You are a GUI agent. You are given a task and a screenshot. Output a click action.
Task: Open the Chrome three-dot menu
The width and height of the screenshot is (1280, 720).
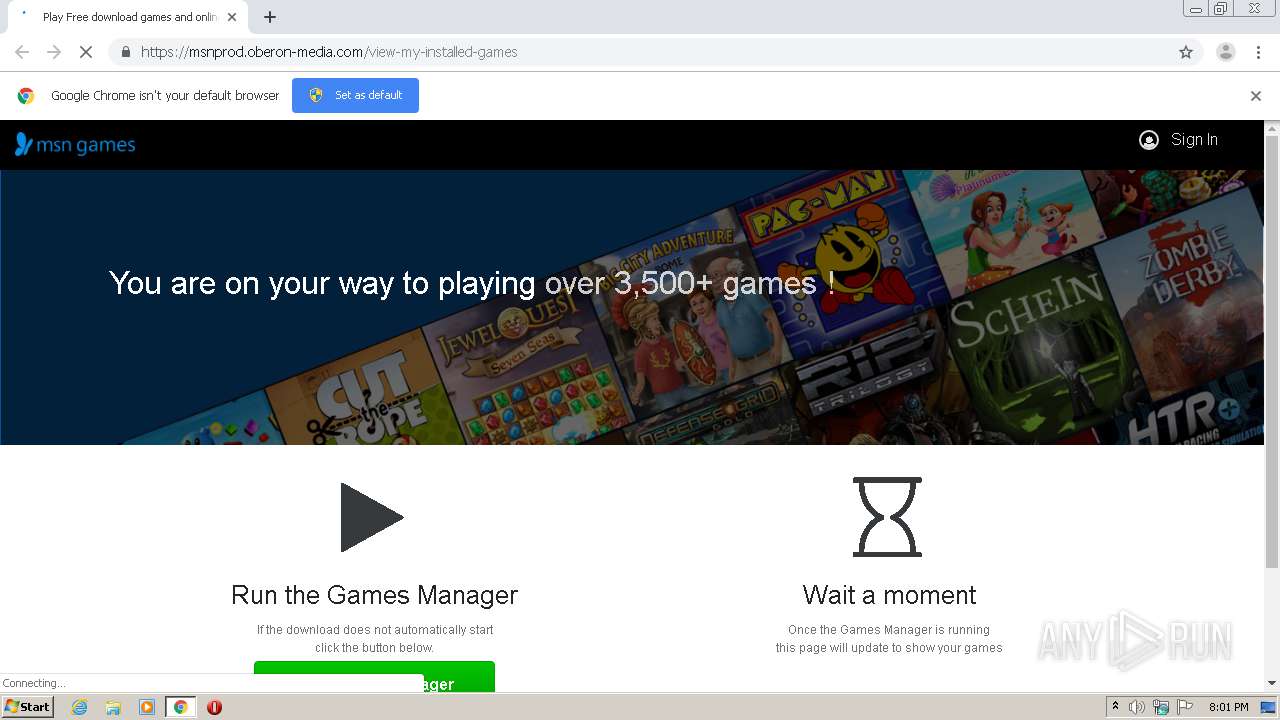(x=1258, y=52)
